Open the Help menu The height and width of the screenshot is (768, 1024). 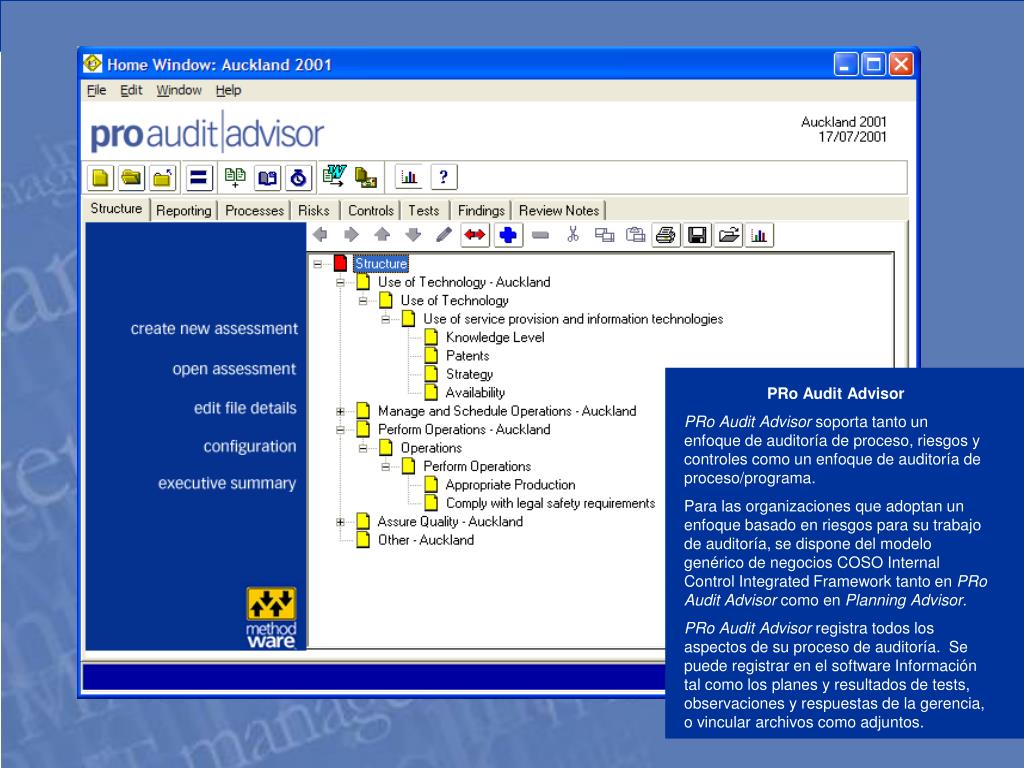pos(229,90)
